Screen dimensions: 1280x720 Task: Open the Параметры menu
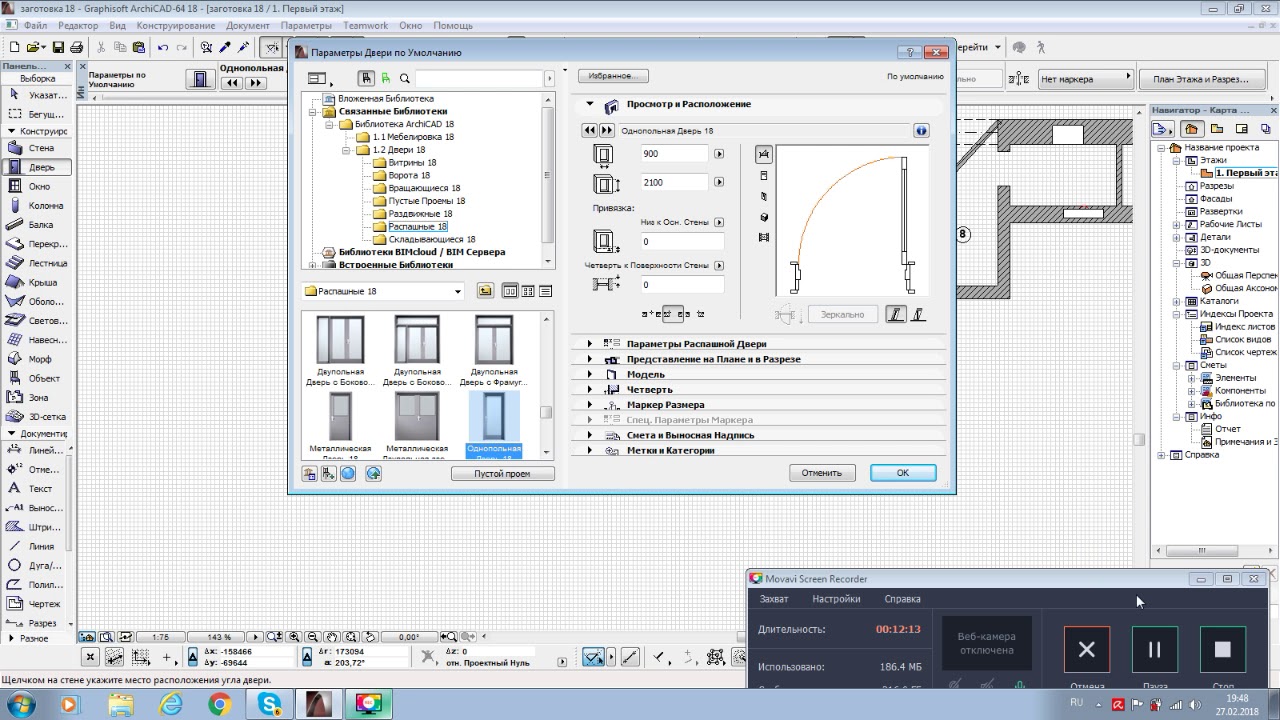[x=306, y=25]
